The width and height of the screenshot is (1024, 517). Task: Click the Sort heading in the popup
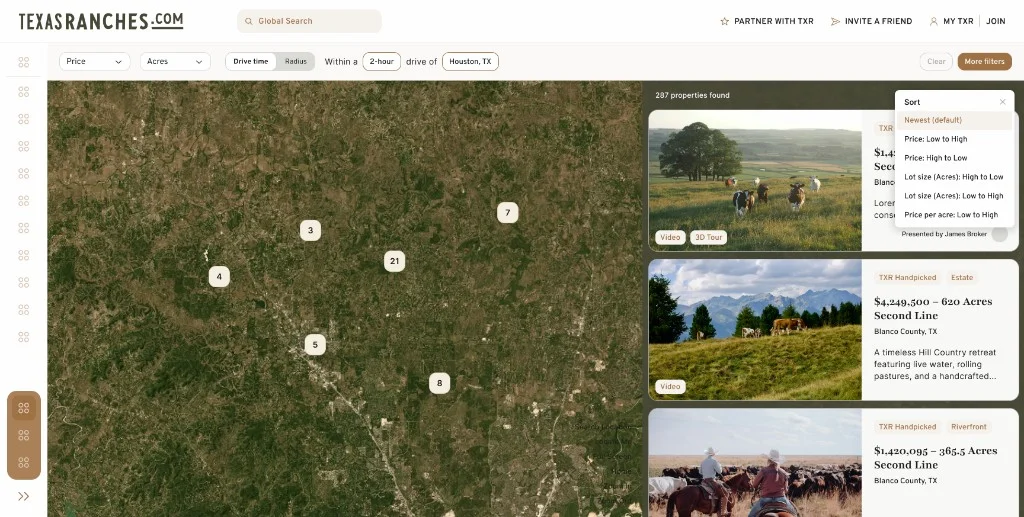(x=912, y=102)
